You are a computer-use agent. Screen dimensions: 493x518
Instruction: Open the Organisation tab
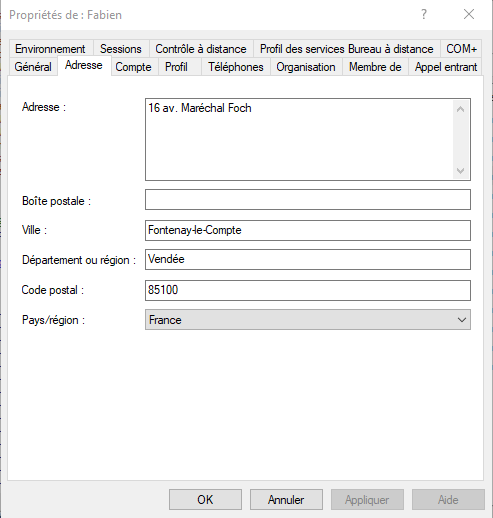click(x=306, y=67)
